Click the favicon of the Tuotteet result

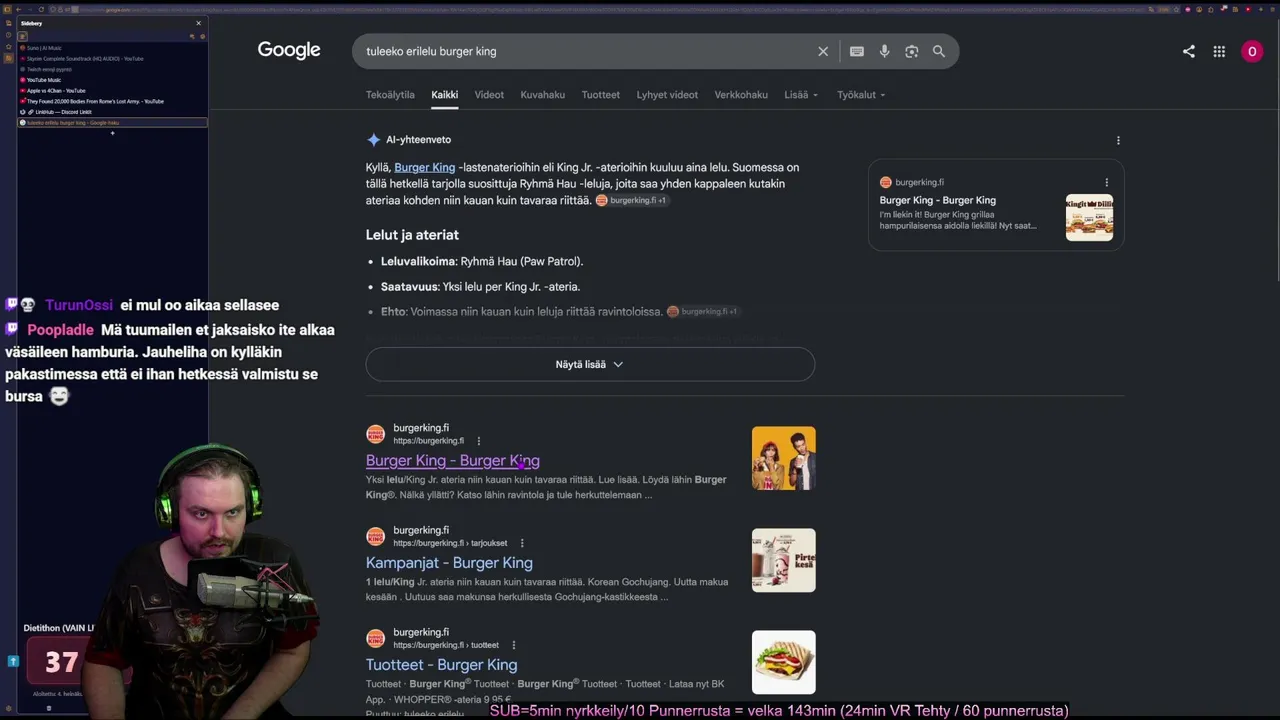(375, 638)
